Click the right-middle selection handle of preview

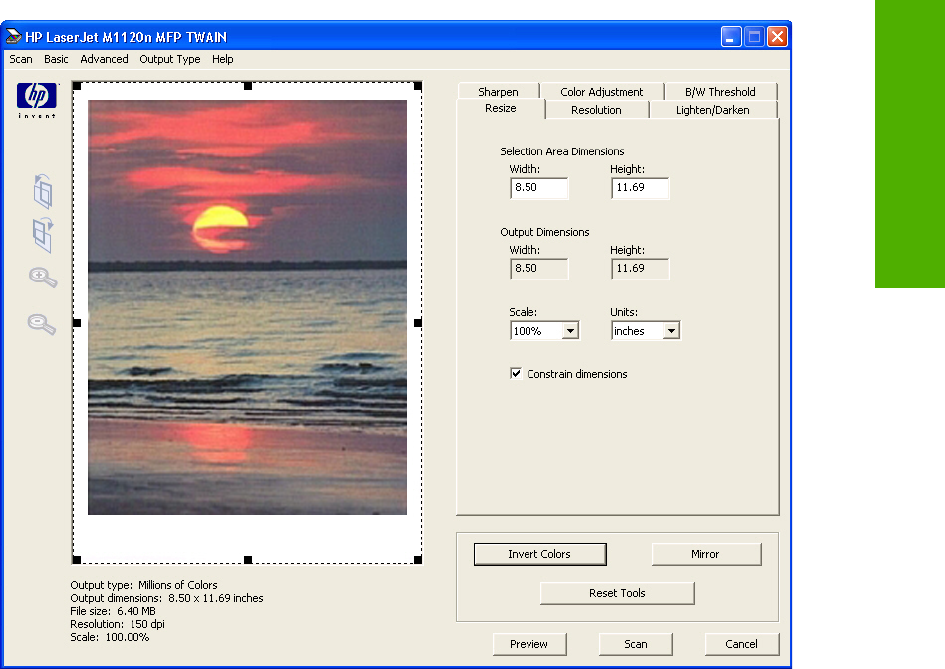tap(418, 323)
